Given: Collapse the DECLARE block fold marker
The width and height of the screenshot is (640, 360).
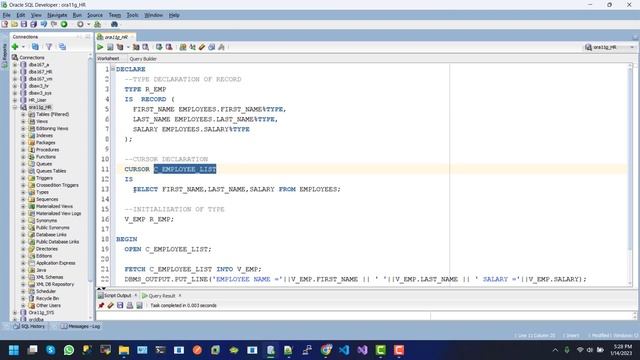Looking at the screenshot, I should point(113,69).
